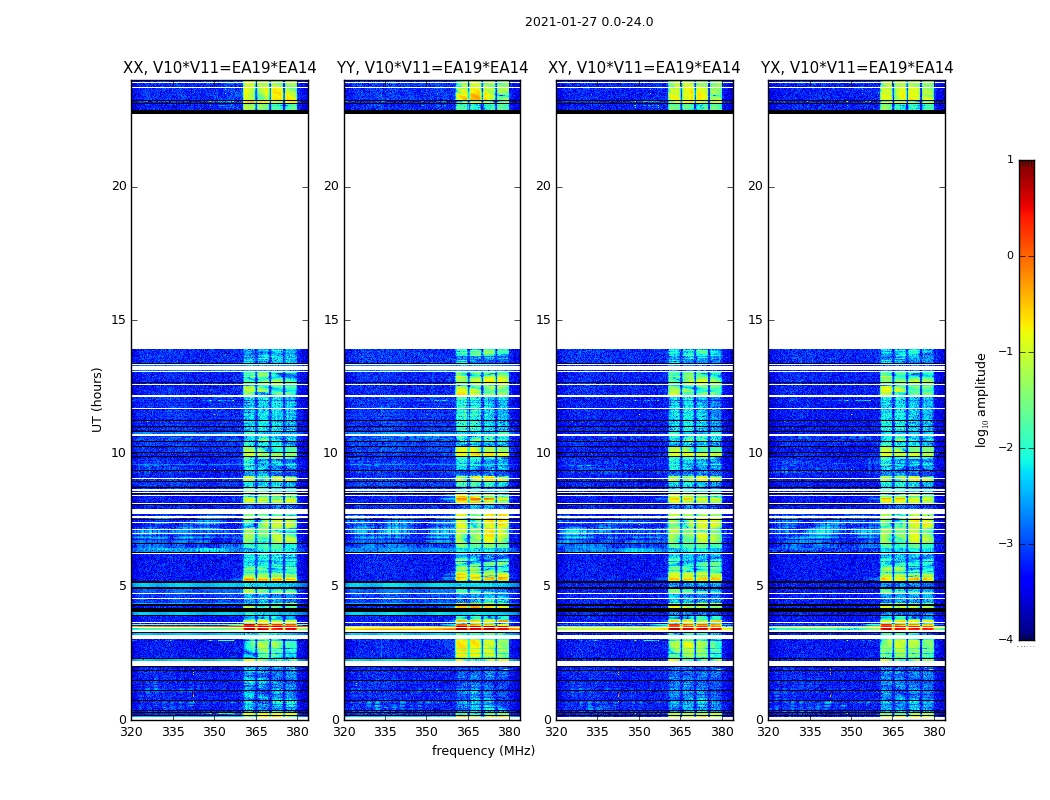Click the log10 amplitude colorbar label

[982, 399]
